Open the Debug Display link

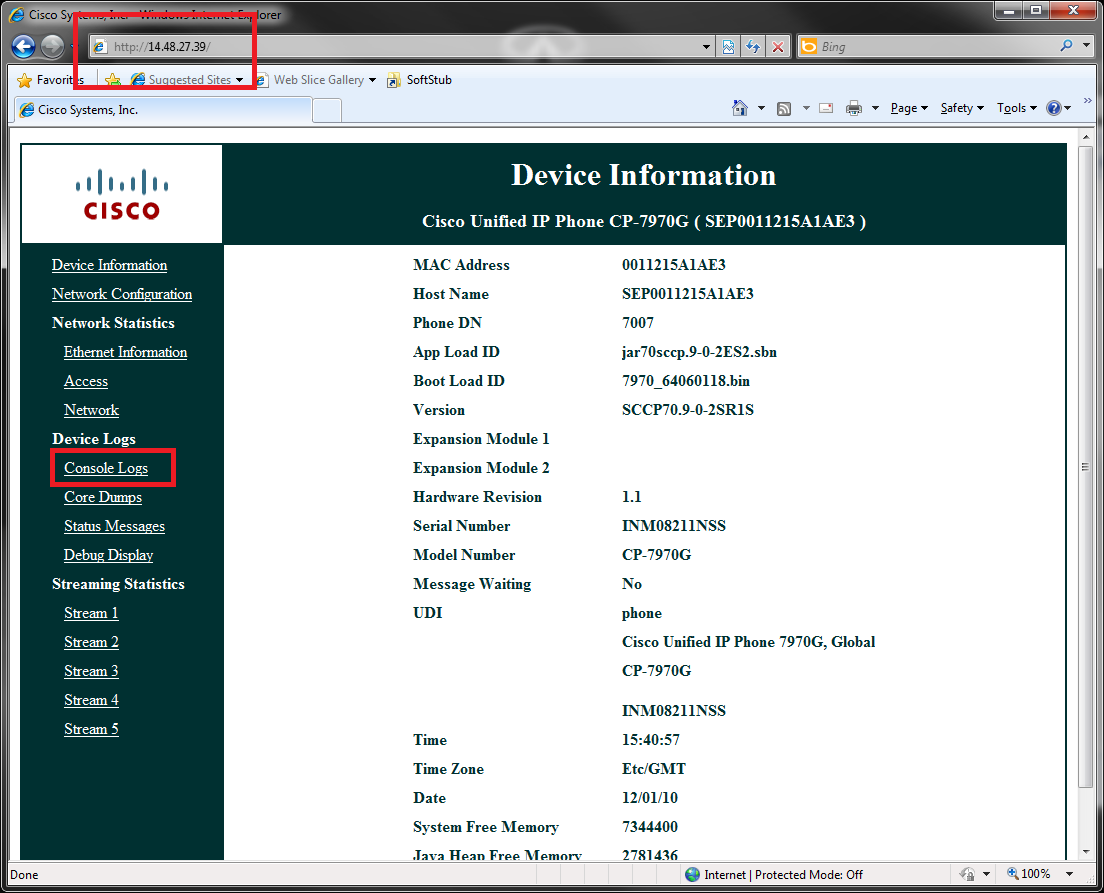tap(108, 555)
